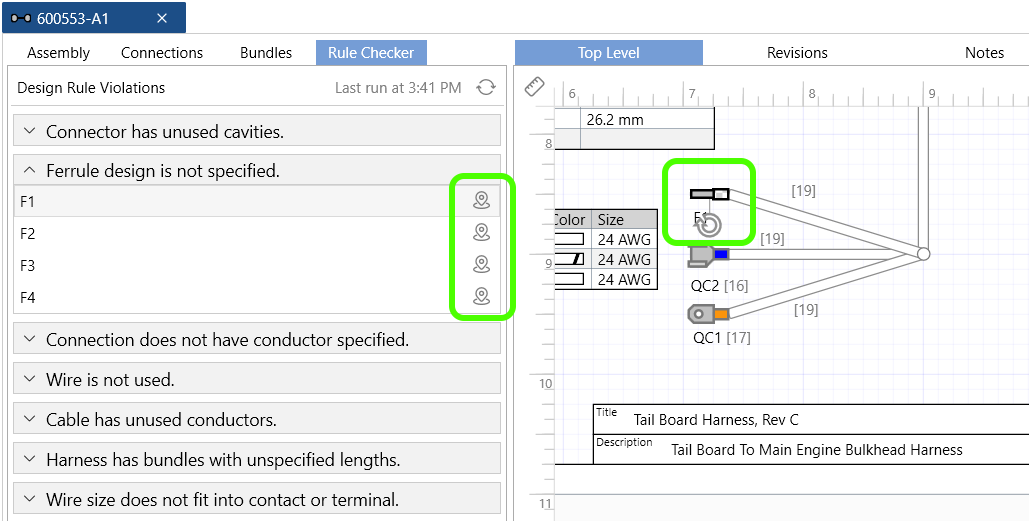1029x521 pixels.
Task: Click the [19] label on the QC1 bundle
Action: [x=806, y=309]
